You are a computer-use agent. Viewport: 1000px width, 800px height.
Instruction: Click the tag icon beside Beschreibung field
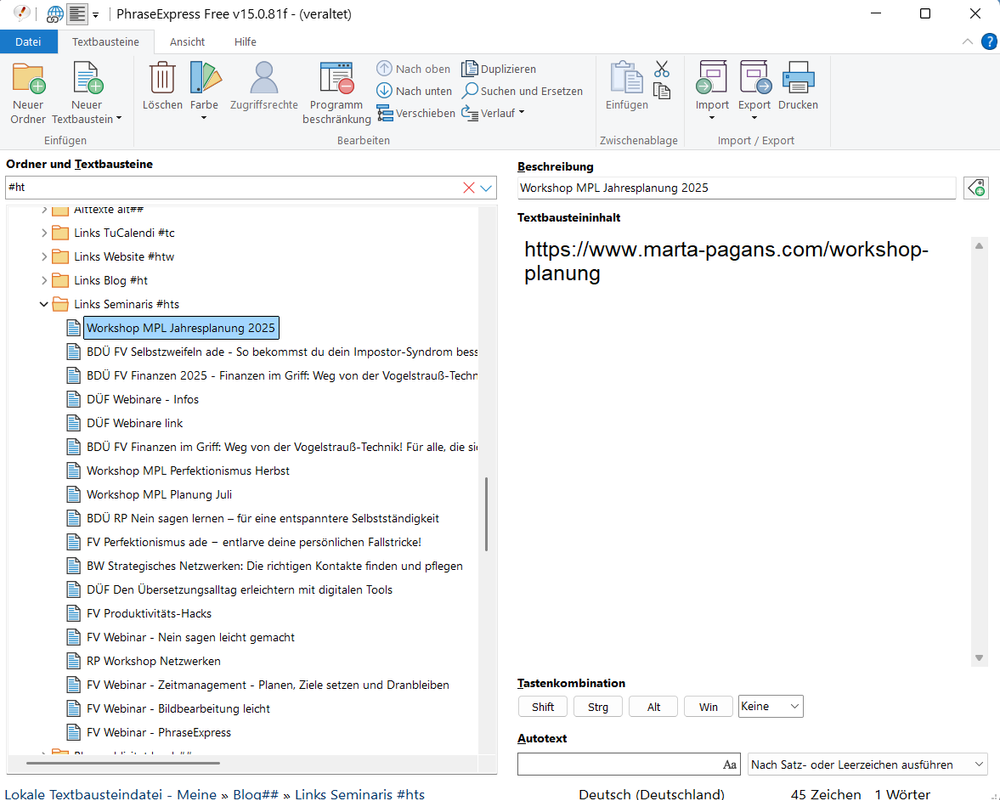976,188
